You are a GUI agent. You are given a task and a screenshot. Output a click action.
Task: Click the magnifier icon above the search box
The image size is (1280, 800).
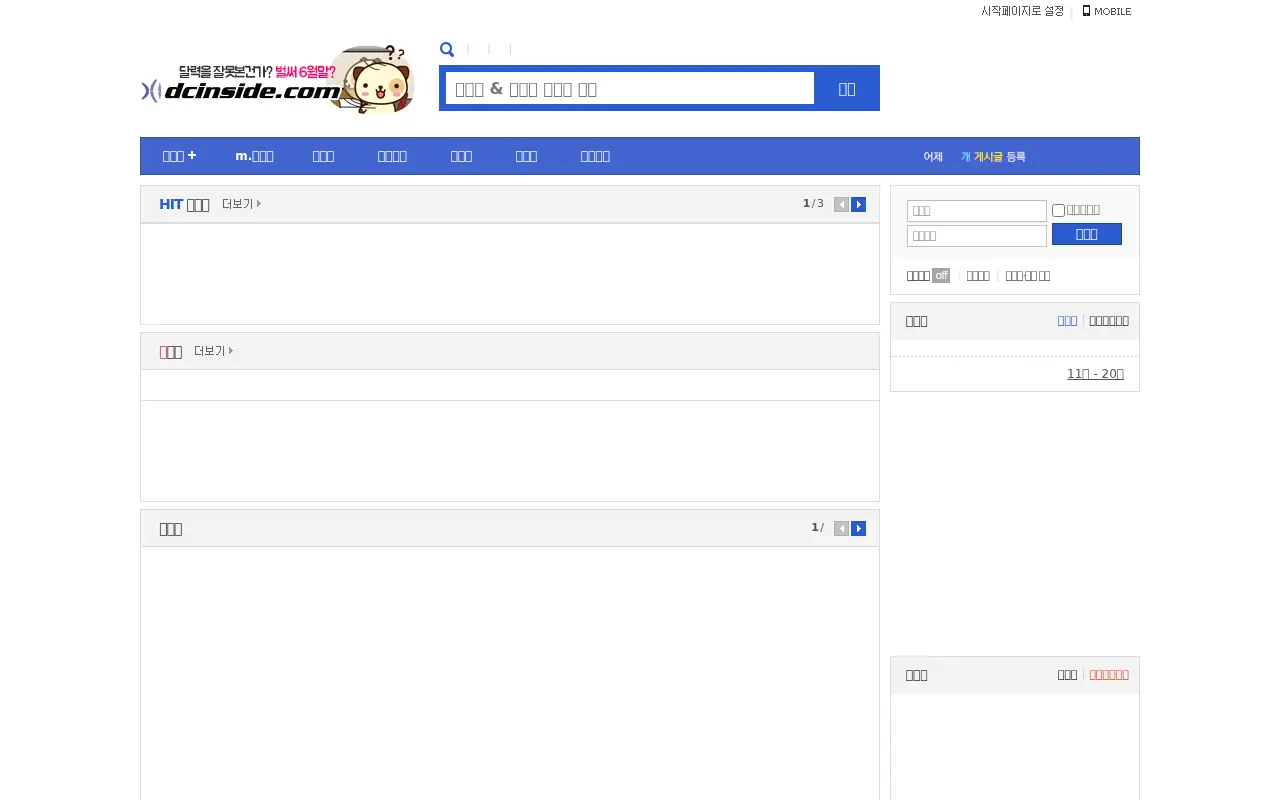[447, 49]
